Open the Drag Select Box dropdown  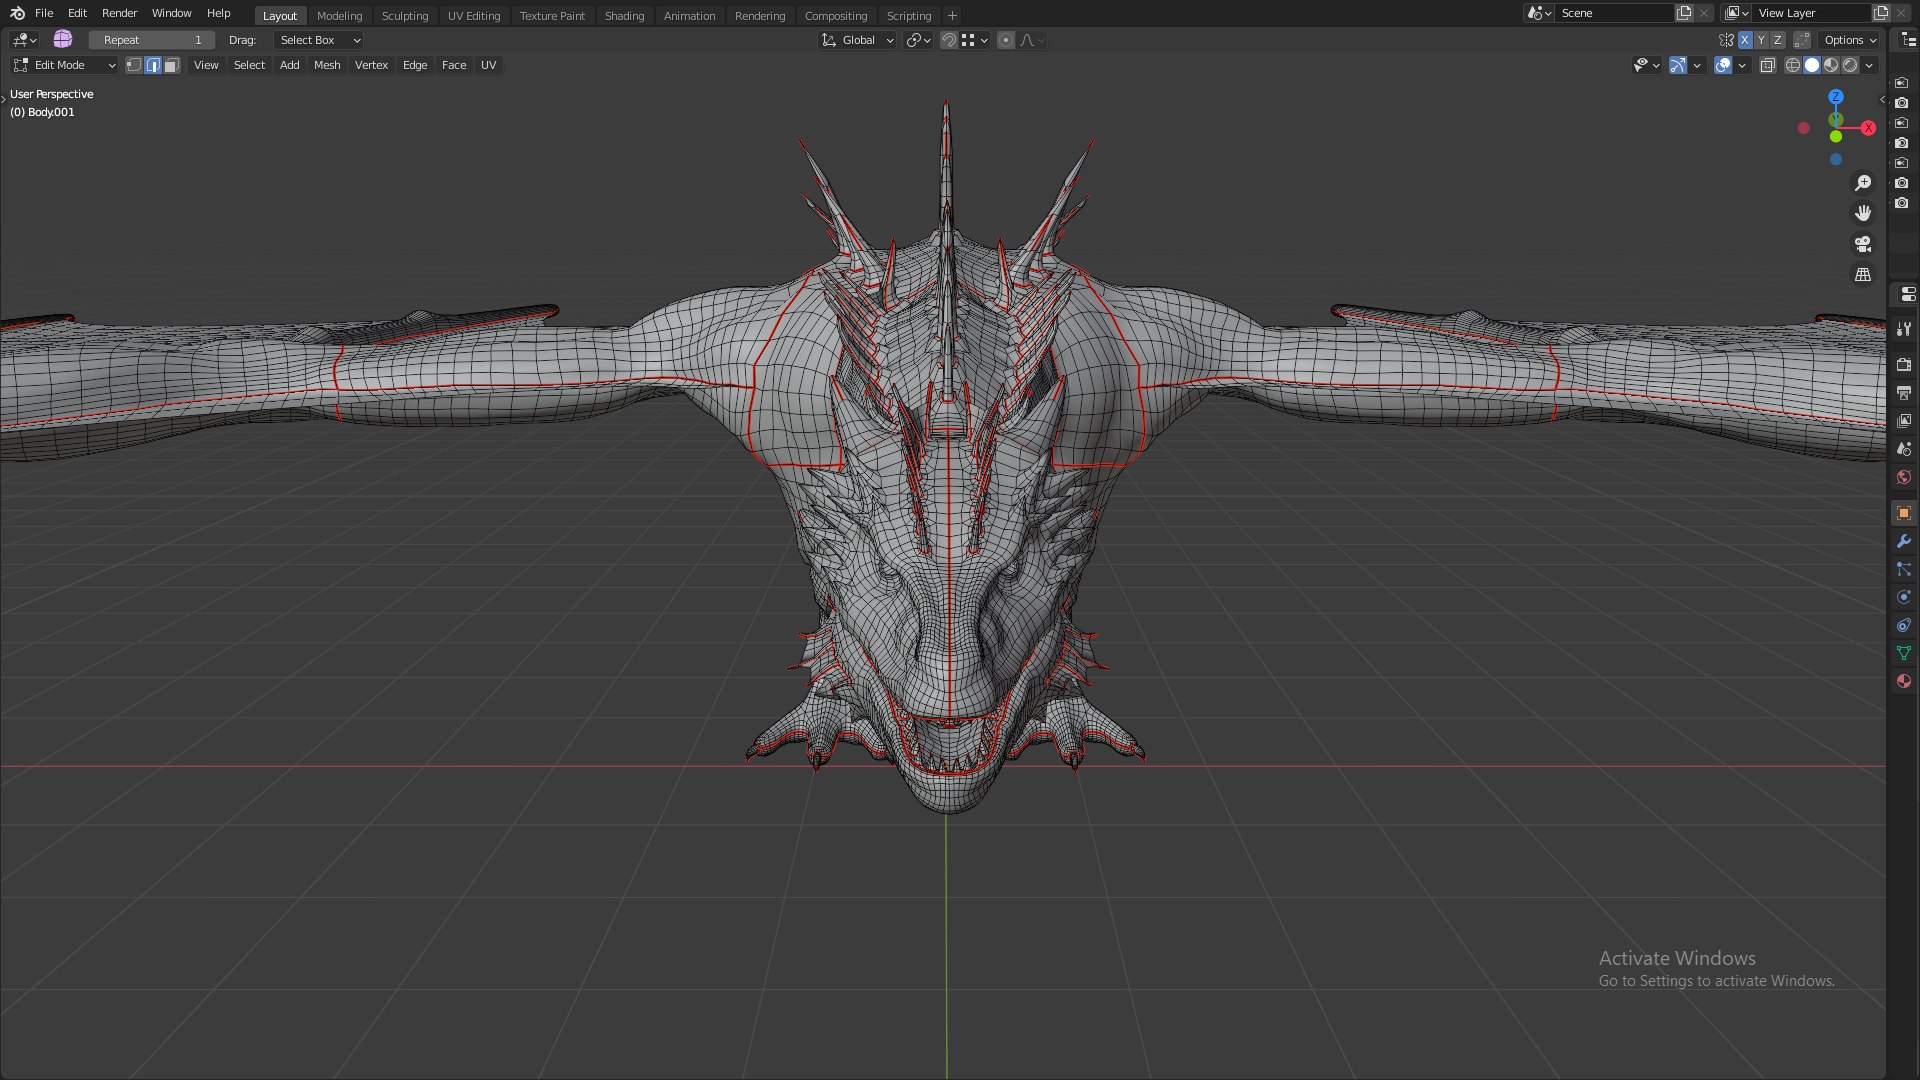coord(319,40)
